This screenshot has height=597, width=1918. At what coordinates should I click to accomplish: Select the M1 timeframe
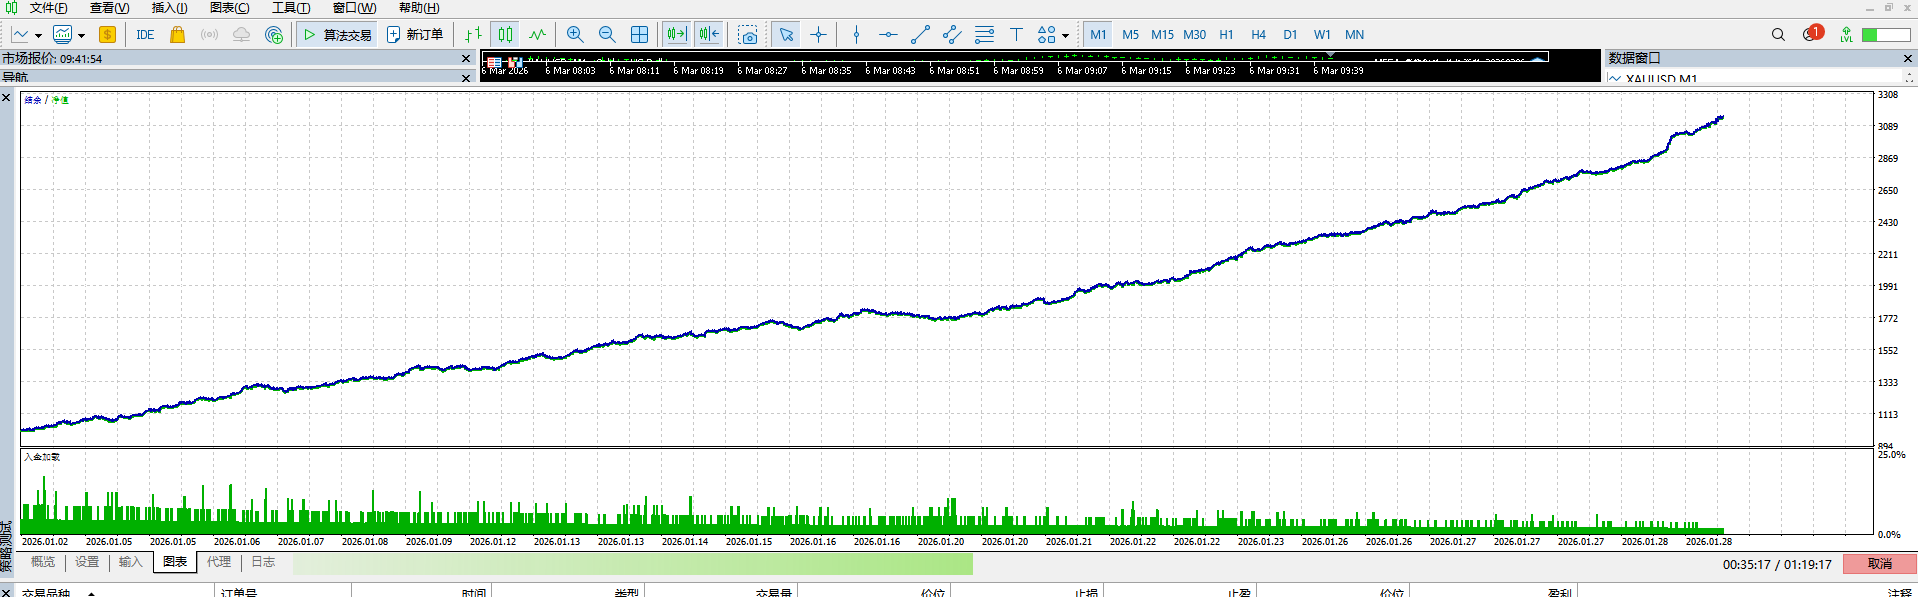(x=1098, y=35)
